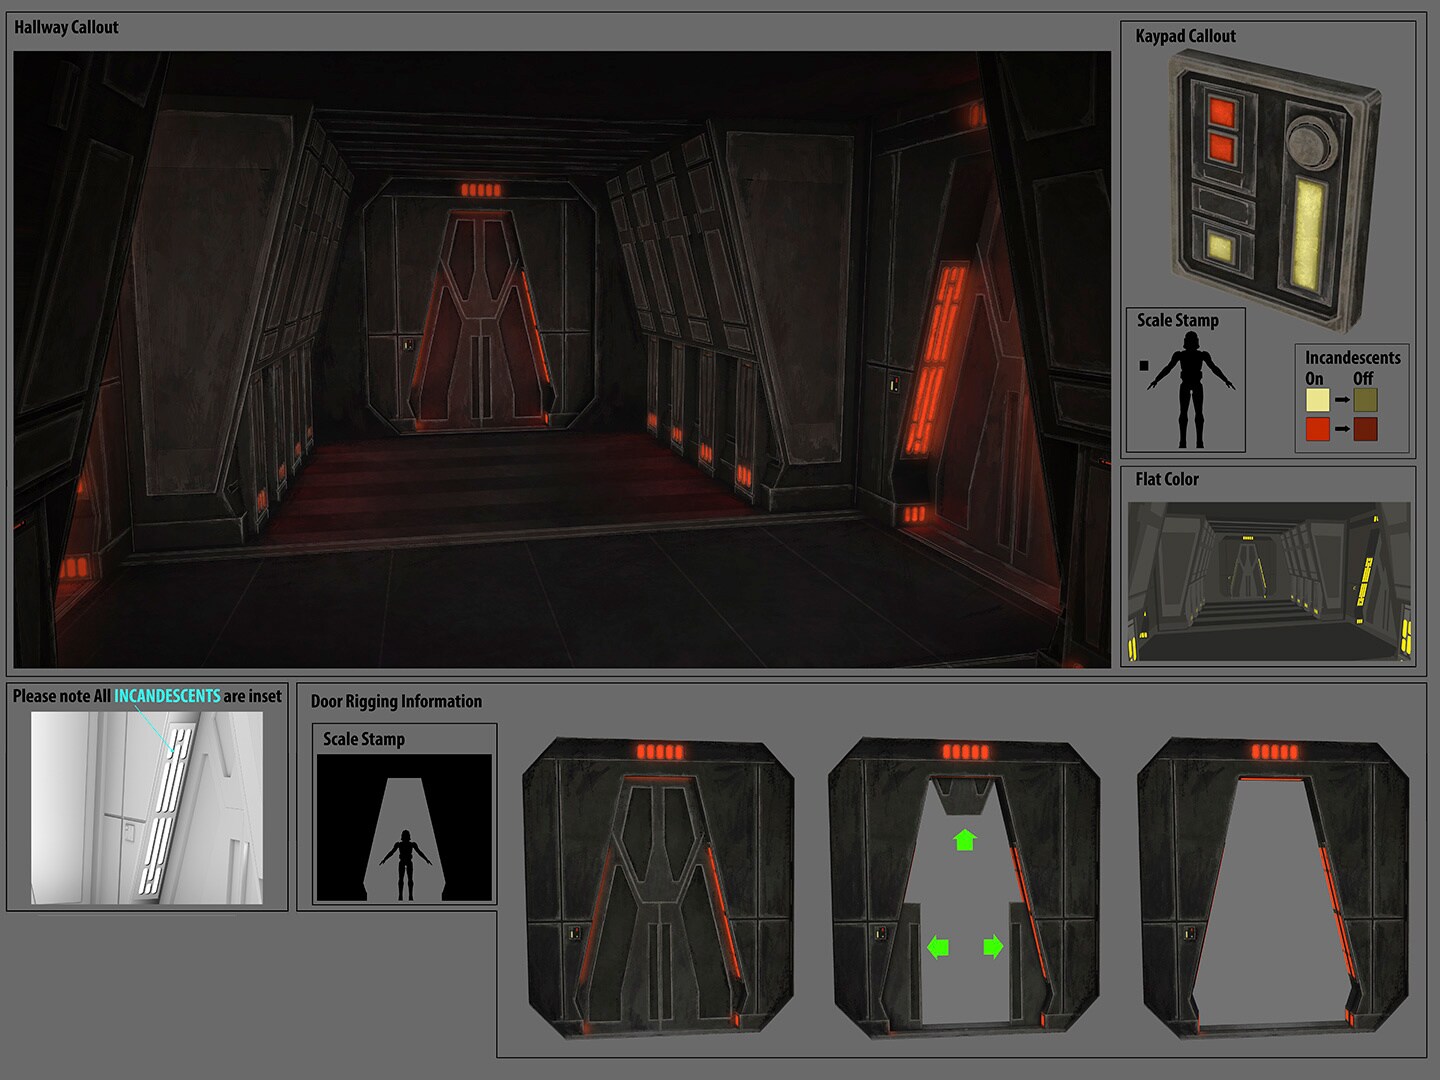This screenshot has width=1440, height=1080.
Task: Click the black arrow between the yellow swatches
Action: pyautogui.click(x=1342, y=400)
